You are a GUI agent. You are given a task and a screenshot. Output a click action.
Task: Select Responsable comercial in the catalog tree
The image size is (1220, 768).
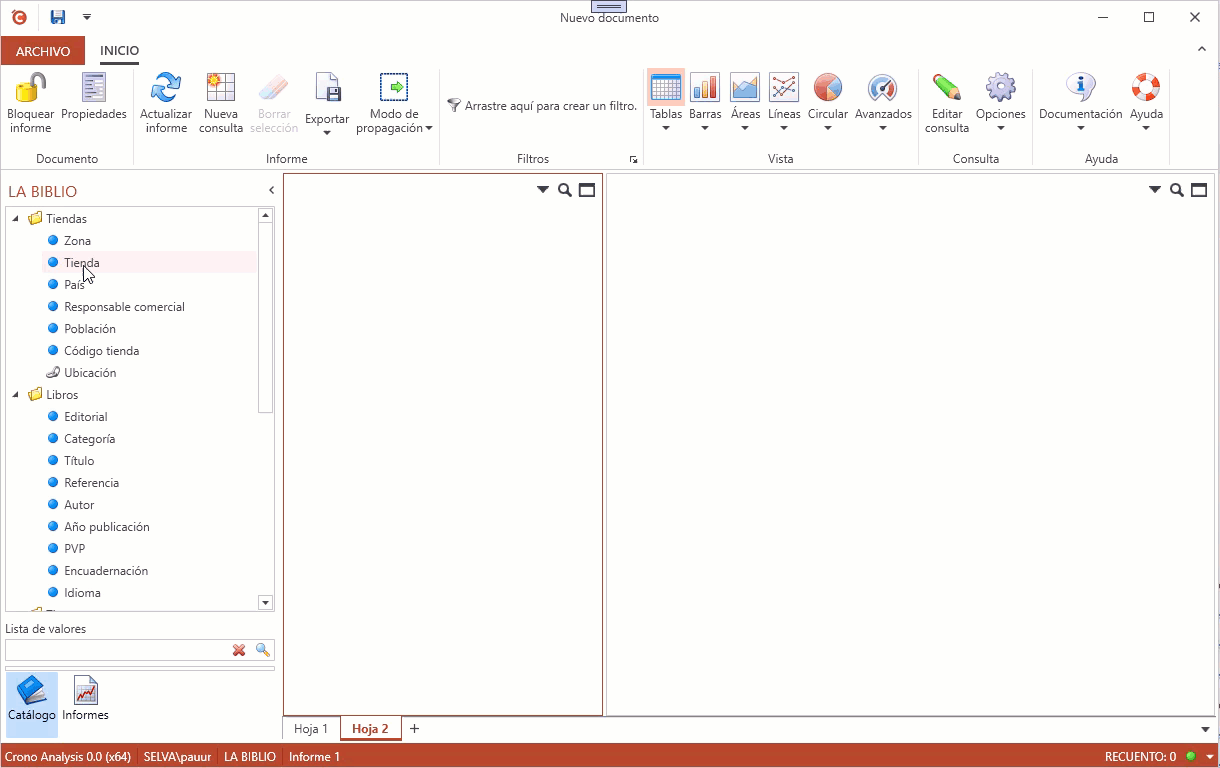coord(124,307)
